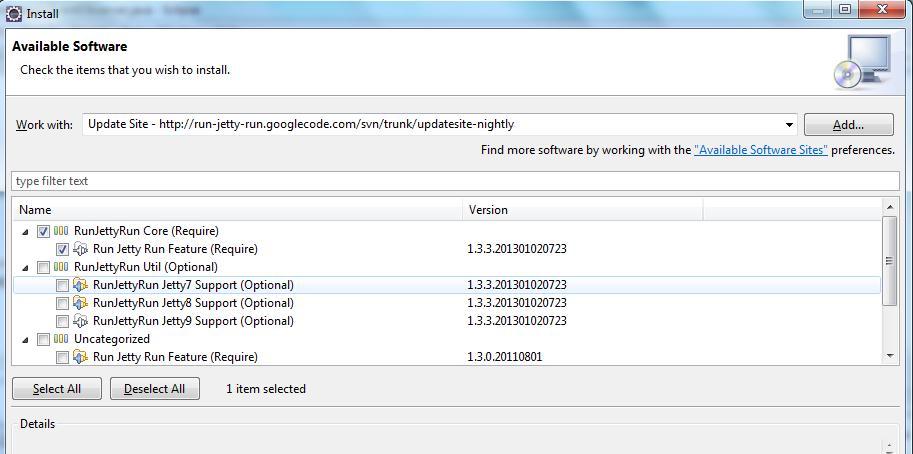Click feature icon beside Jetty8 Support
Image resolution: width=913 pixels, height=454 pixels.
(80, 303)
